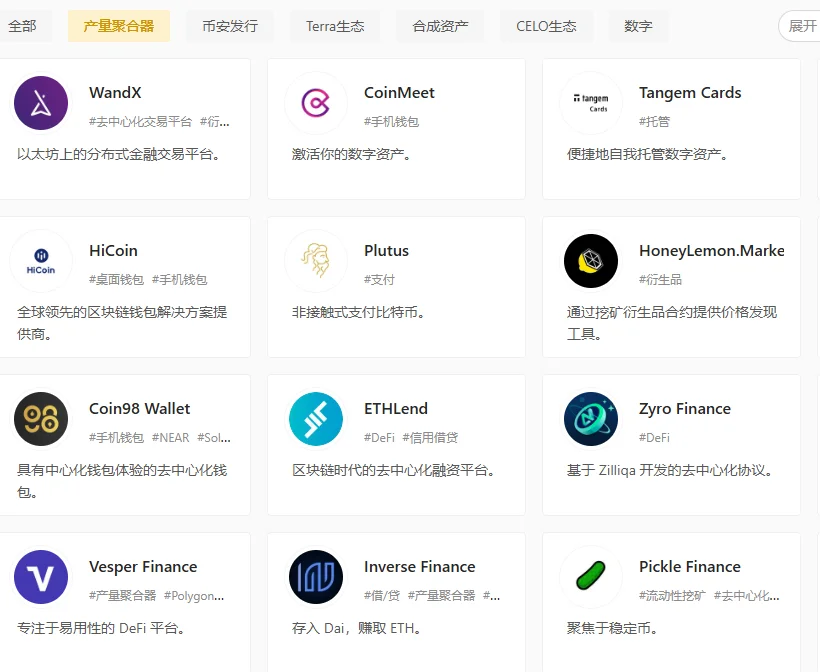Open the CELO生态 category tab
Screen dimensions: 820x672
tap(546, 26)
